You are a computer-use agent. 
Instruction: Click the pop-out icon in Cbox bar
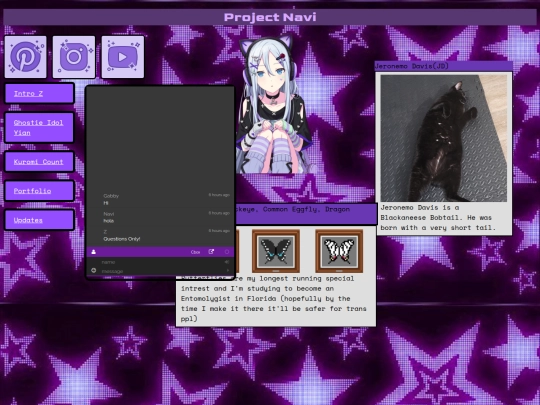pos(211,252)
